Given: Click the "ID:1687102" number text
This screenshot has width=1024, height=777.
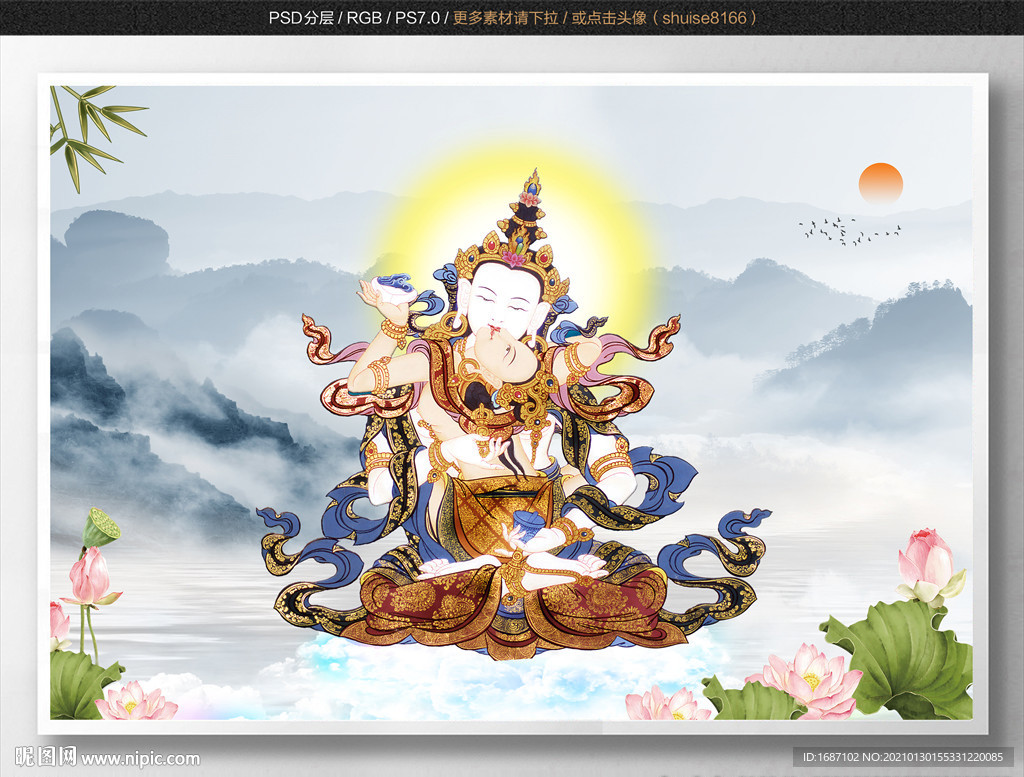Looking at the screenshot, I should tap(830, 757).
